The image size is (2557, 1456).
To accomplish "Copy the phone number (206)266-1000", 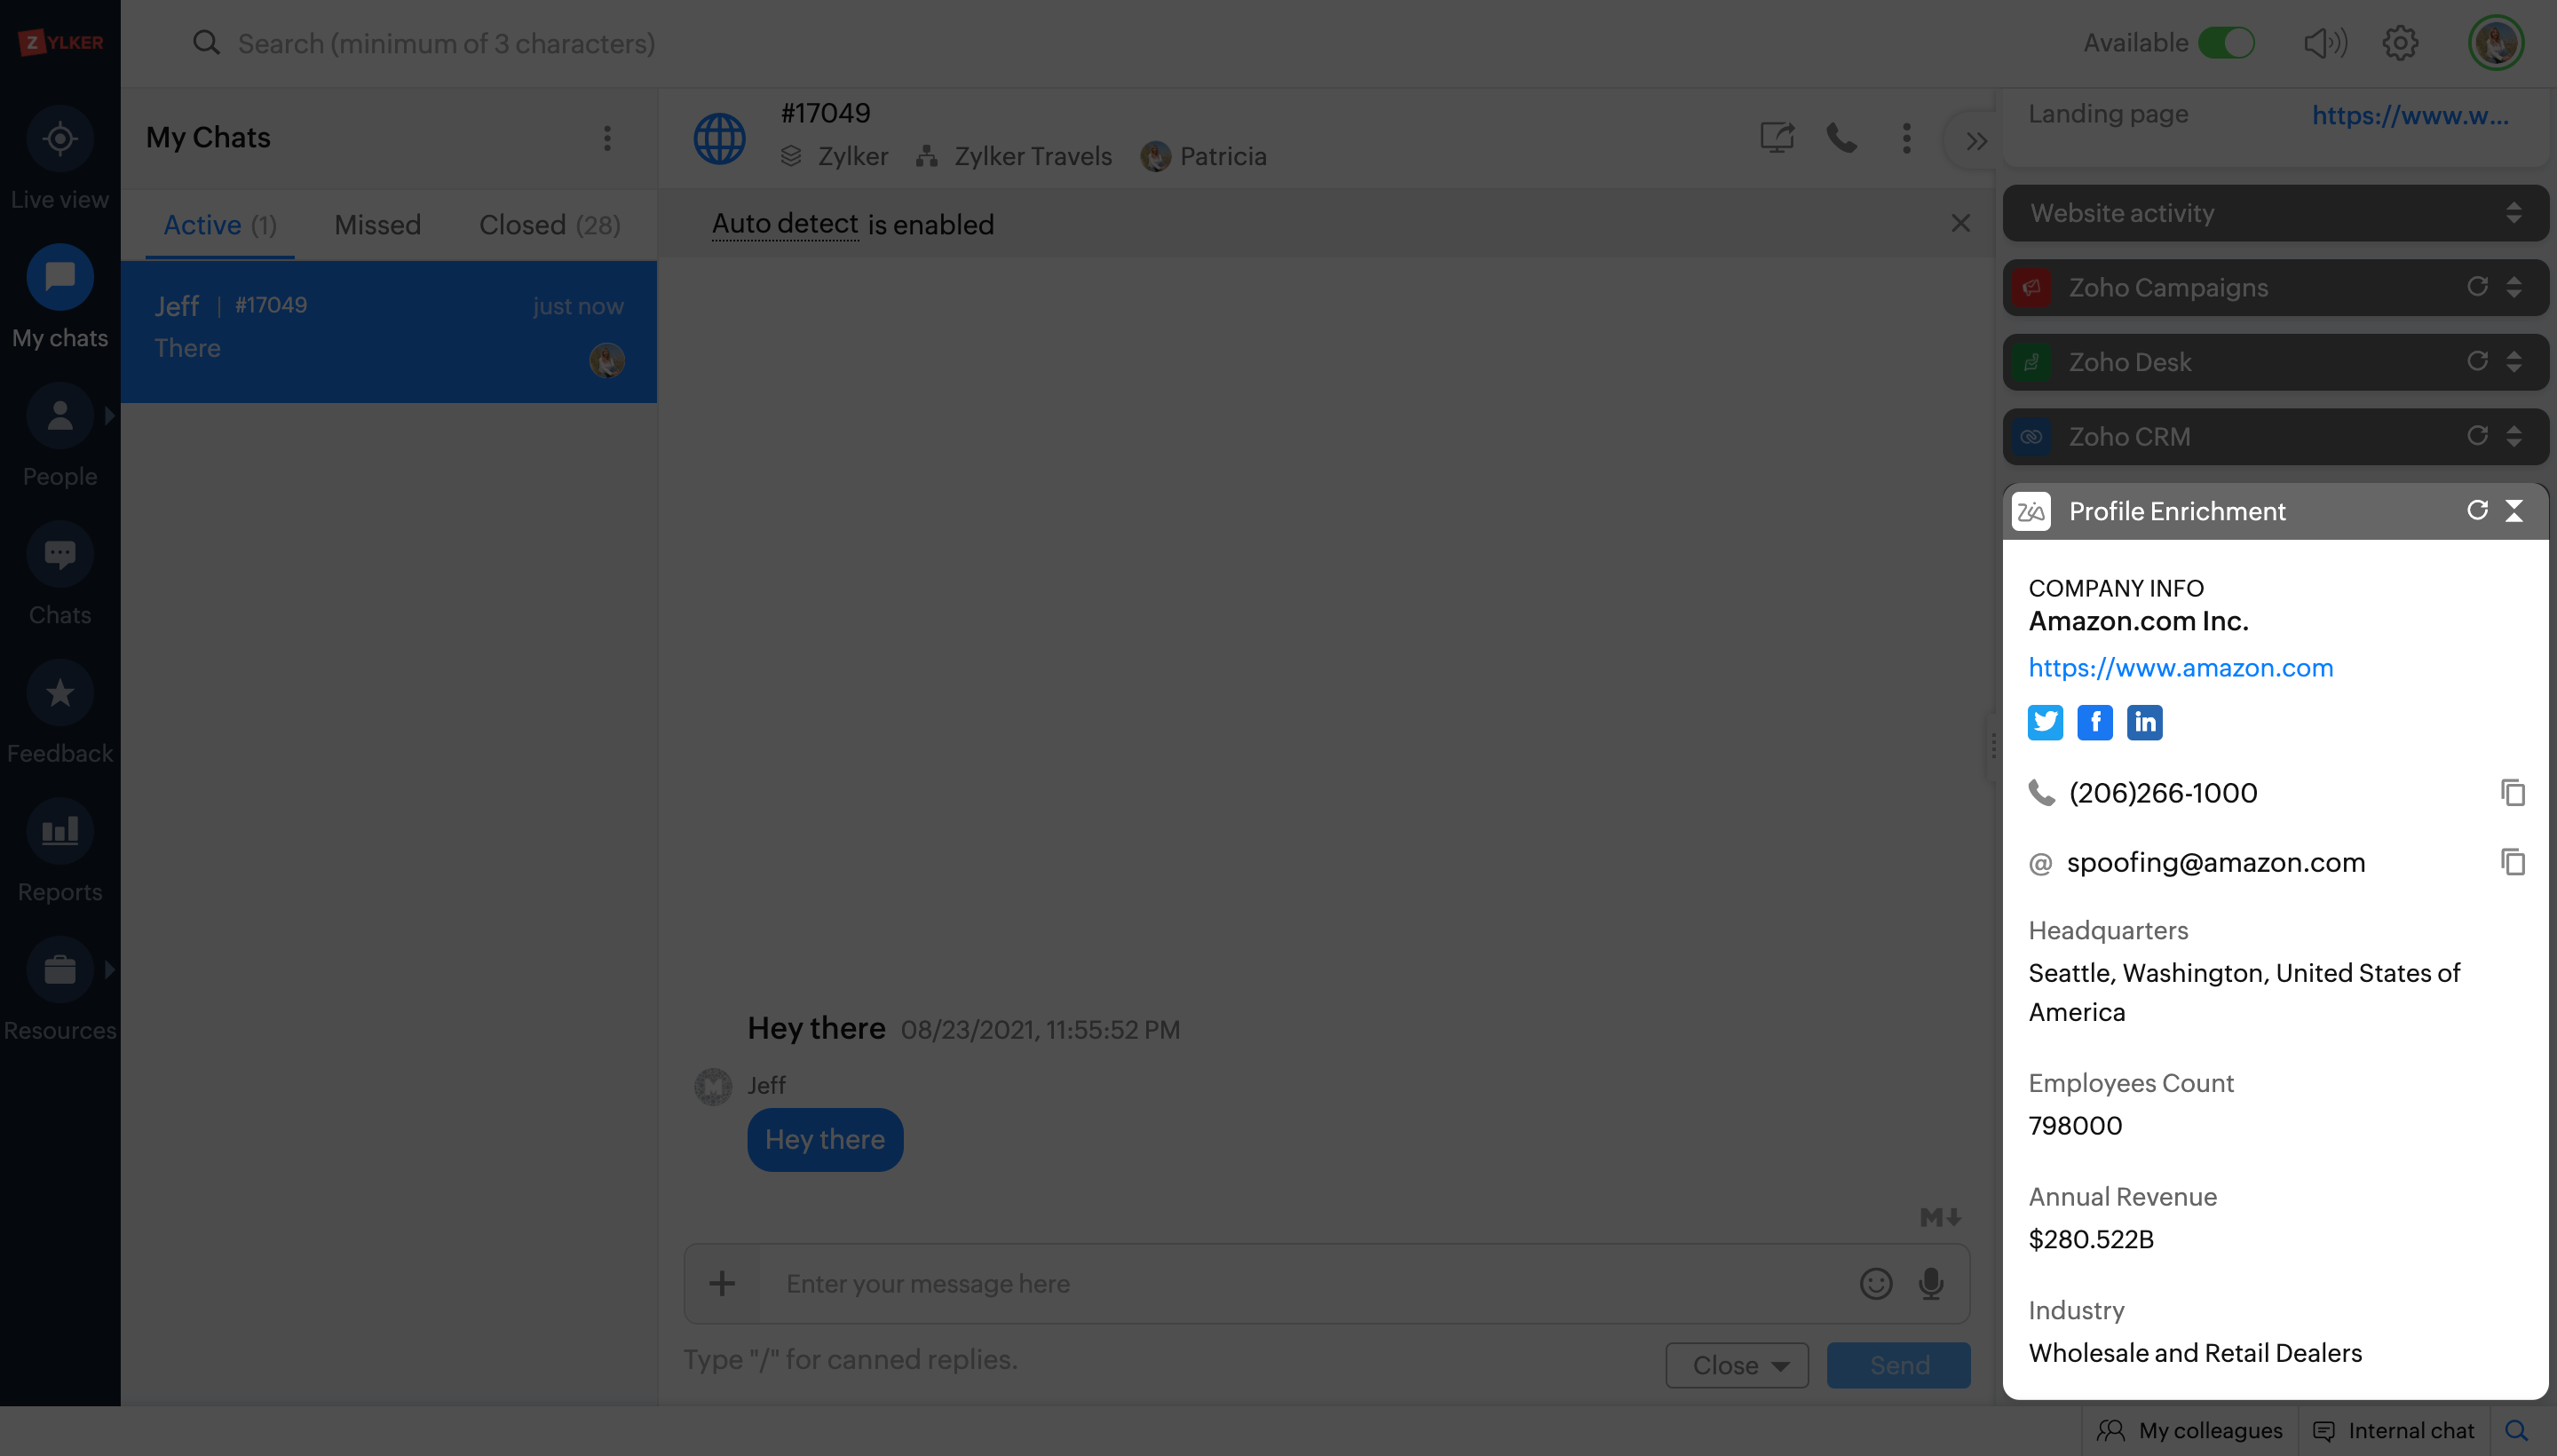I will click(x=2512, y=793).
